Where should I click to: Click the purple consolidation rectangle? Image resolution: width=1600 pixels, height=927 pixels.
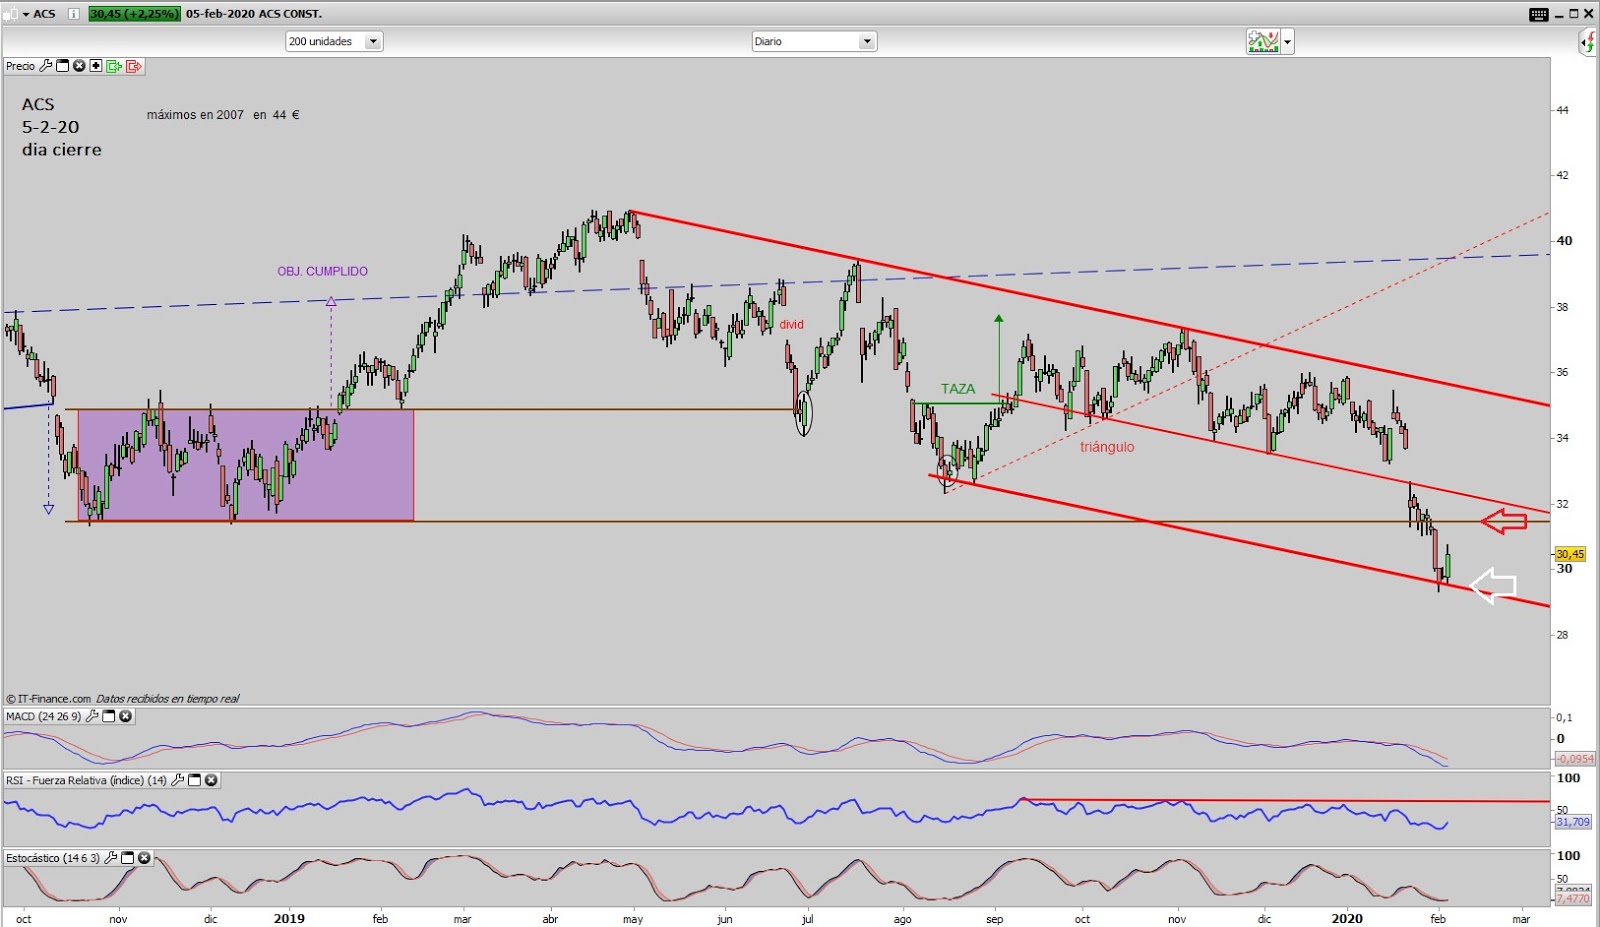[245, 465]
